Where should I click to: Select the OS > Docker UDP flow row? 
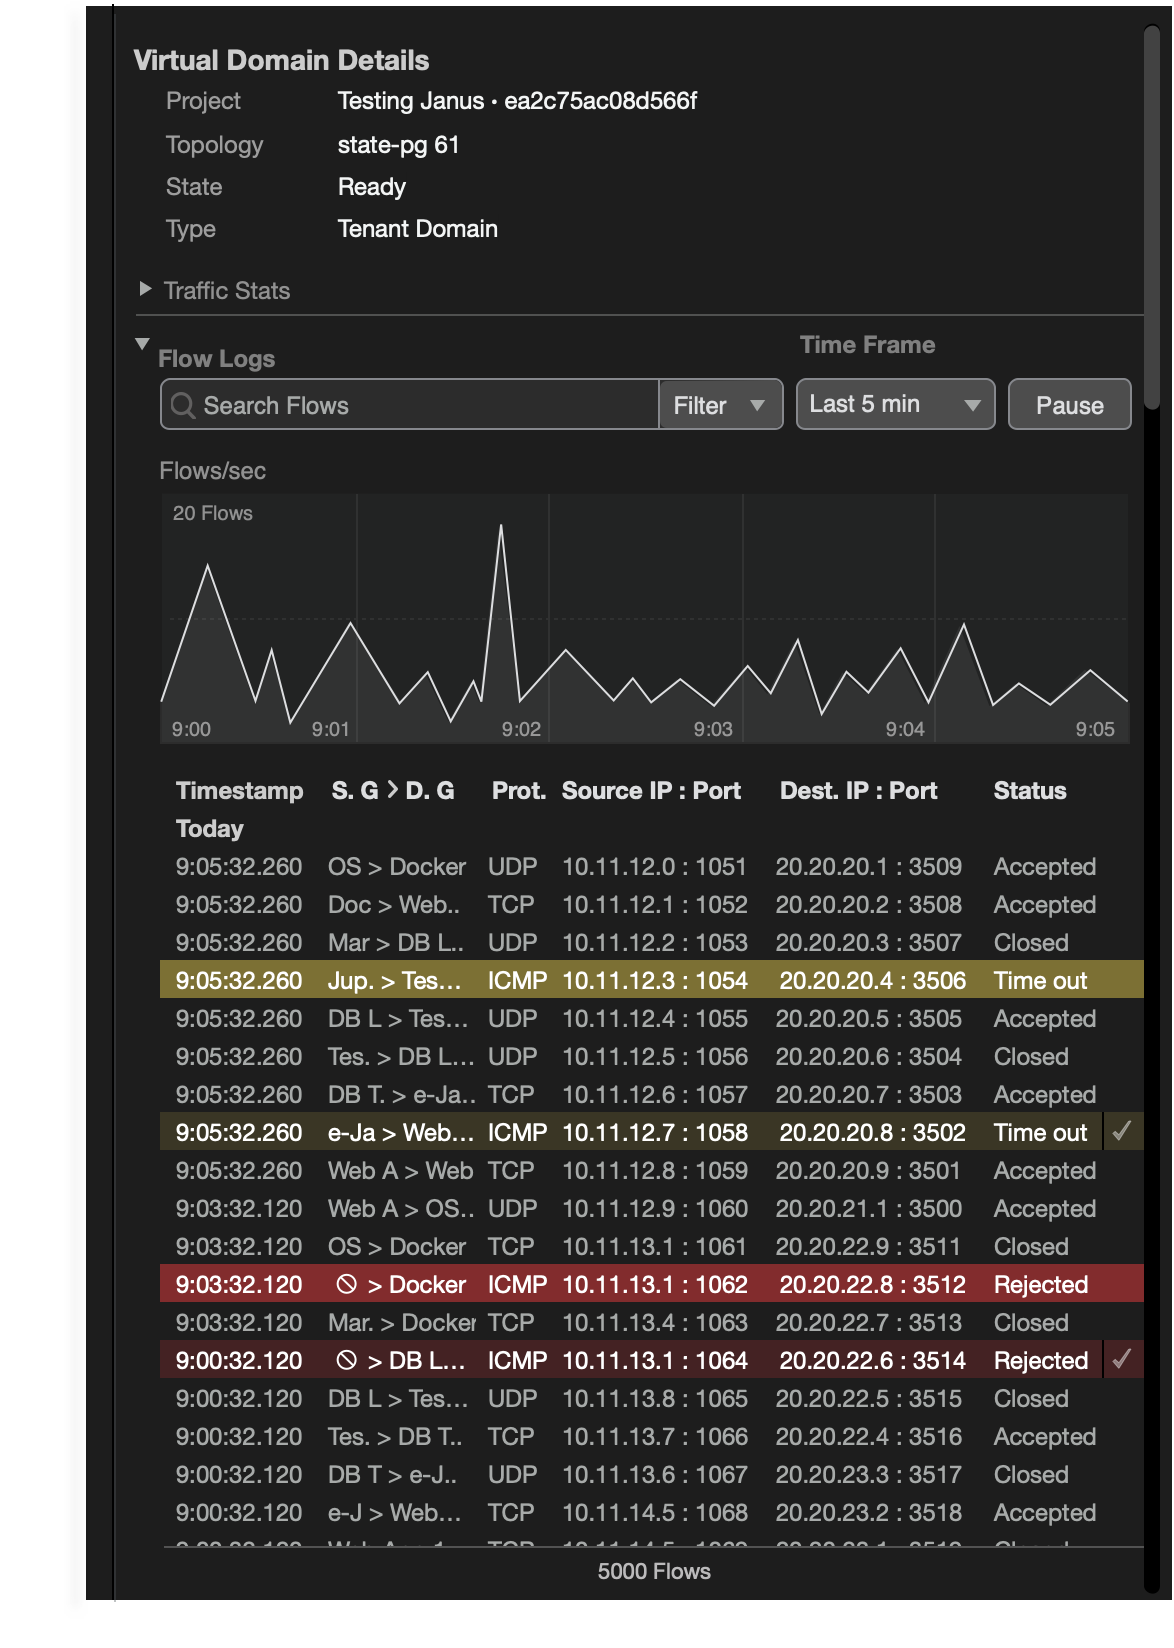[x=650, y=867]
